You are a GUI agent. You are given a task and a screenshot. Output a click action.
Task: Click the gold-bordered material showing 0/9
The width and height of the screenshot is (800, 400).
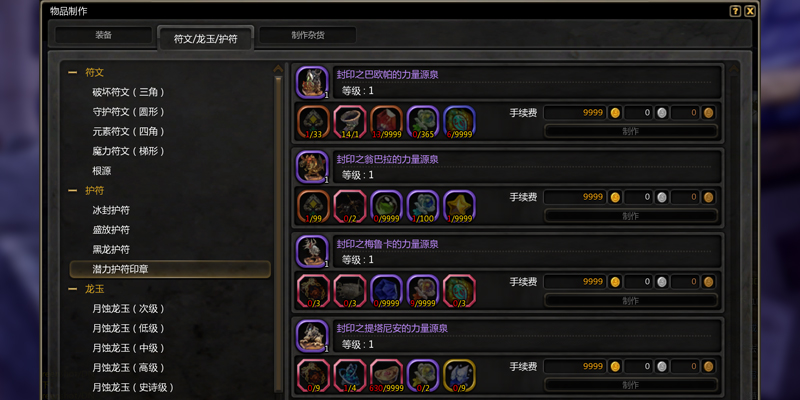click(459, 376)
